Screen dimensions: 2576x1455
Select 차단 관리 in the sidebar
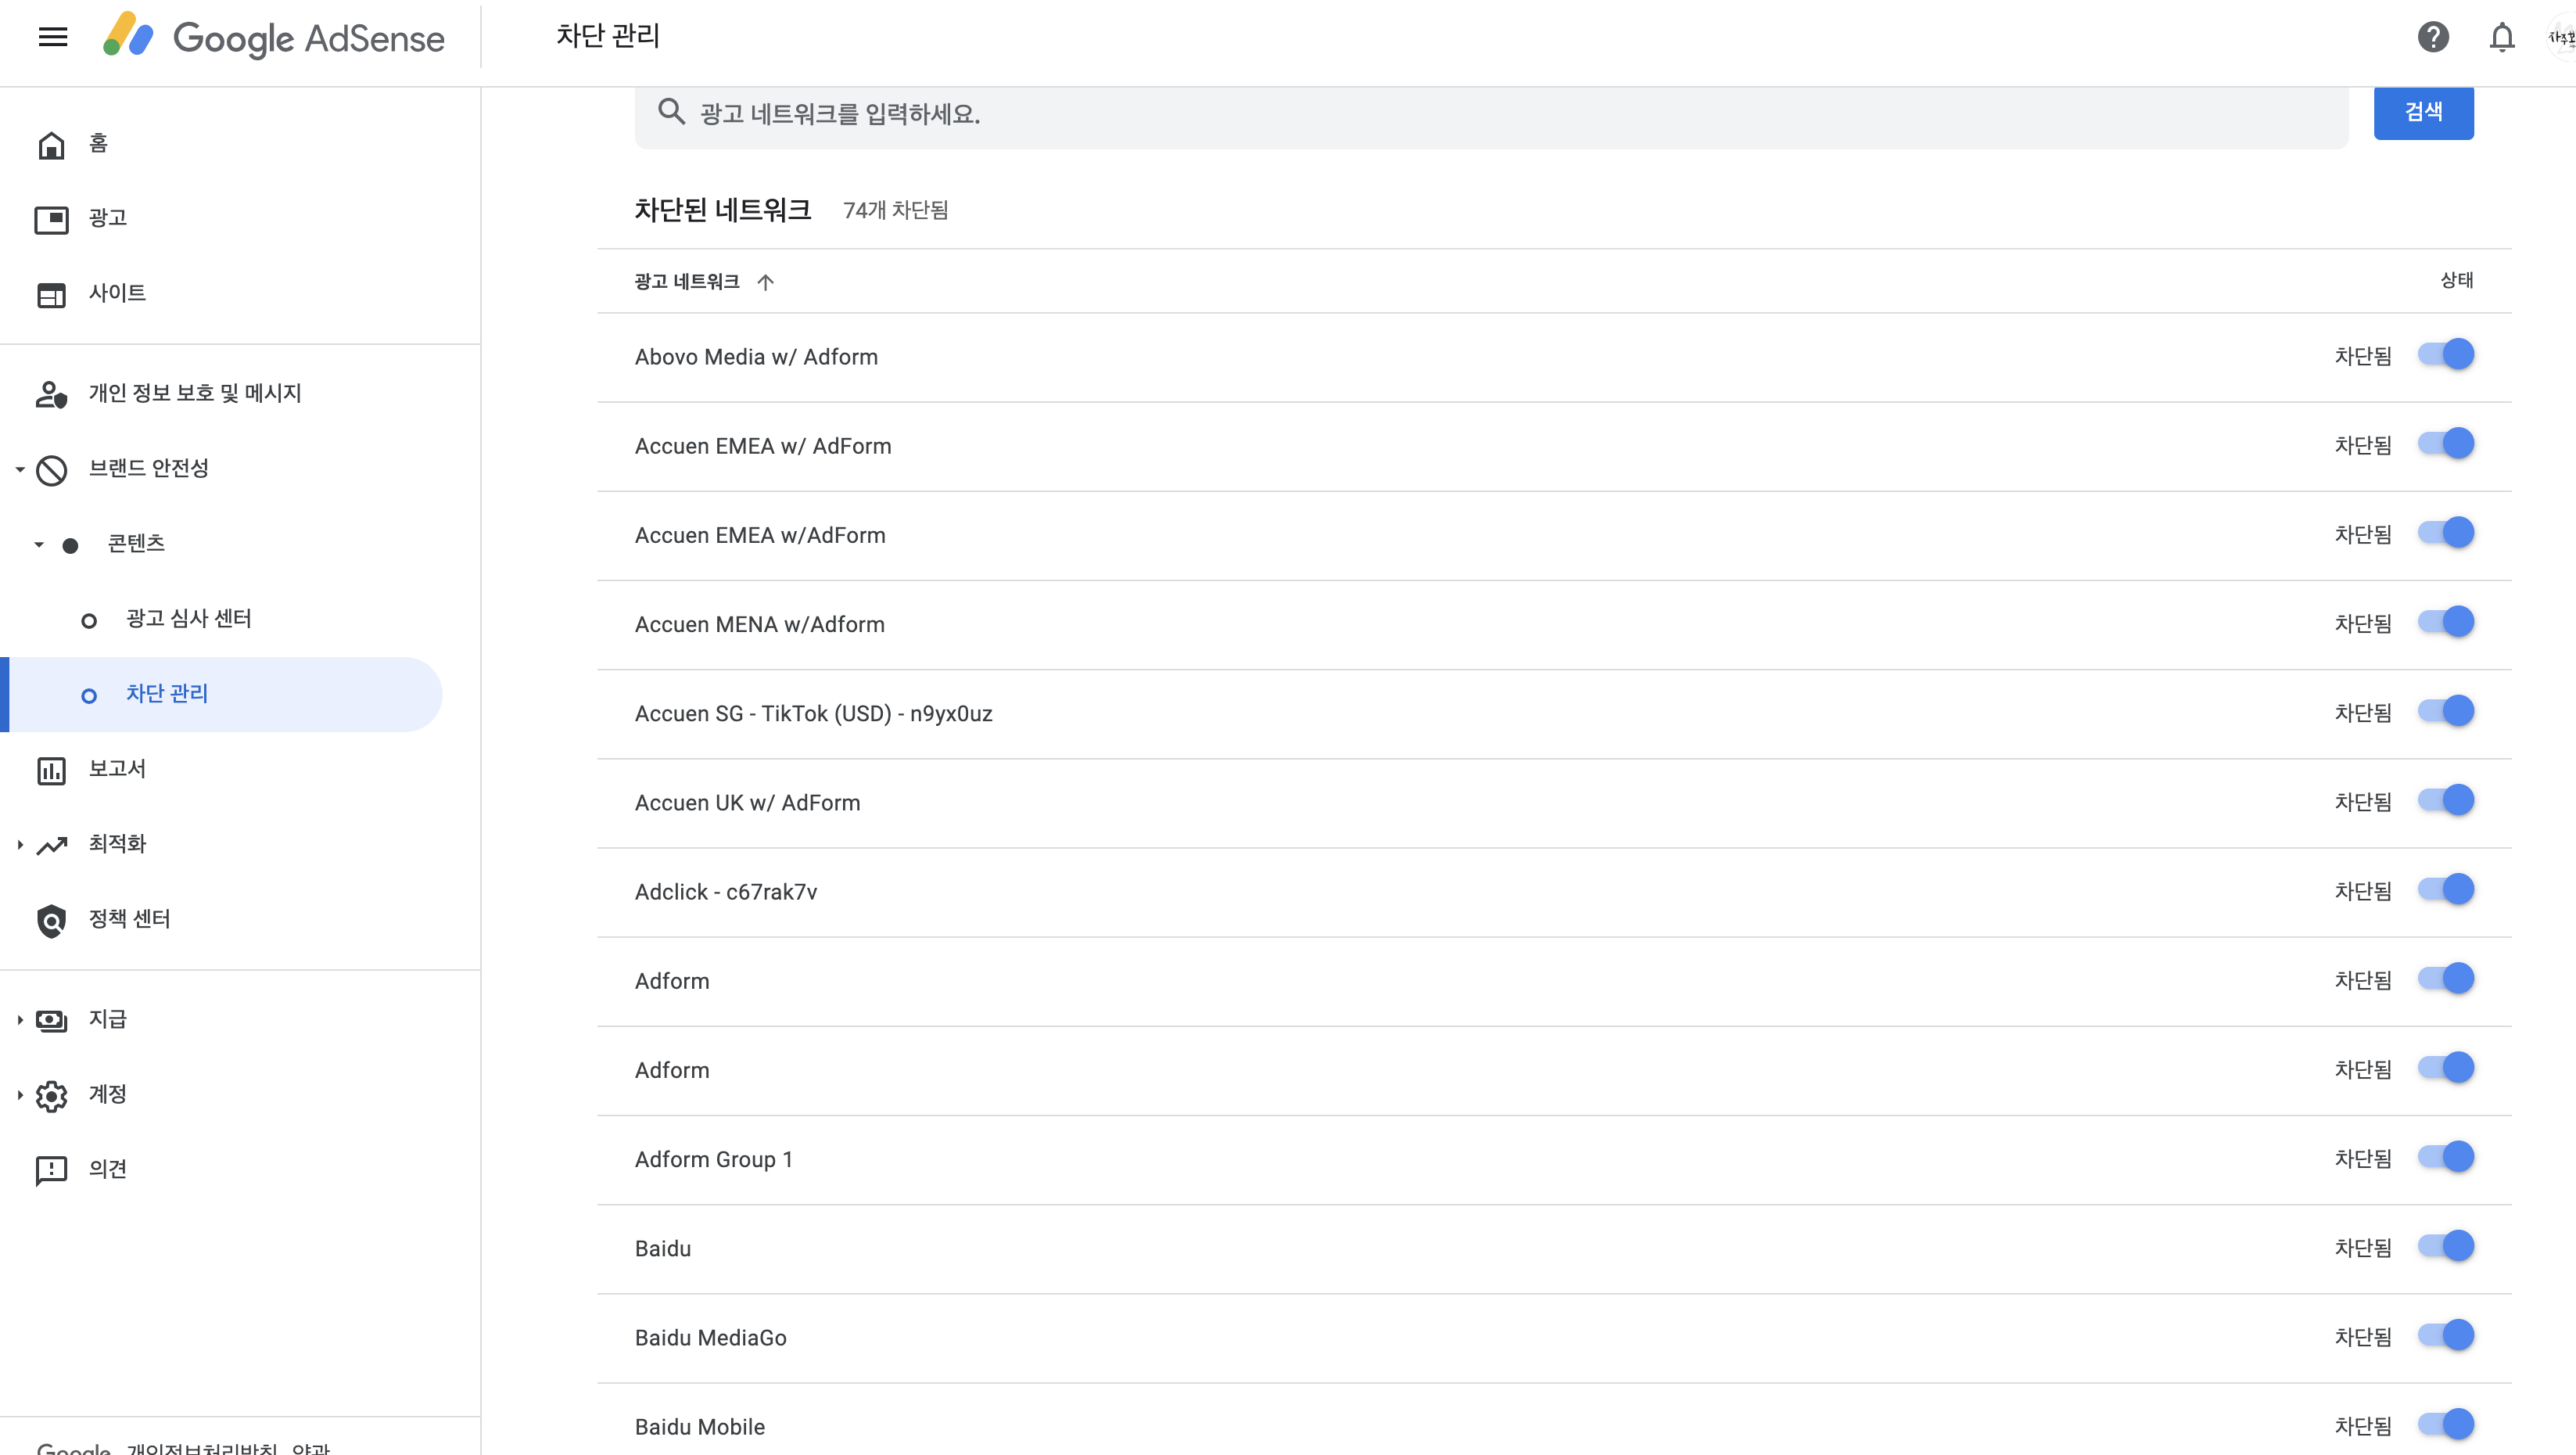pos(221,695)
